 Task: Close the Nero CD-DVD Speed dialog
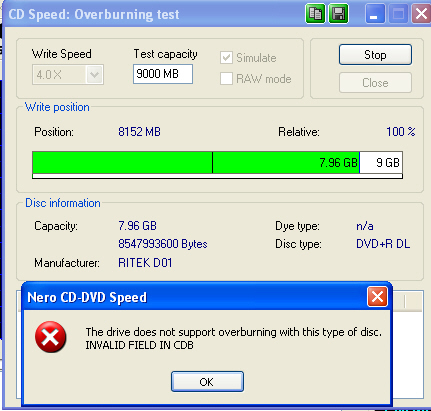click(377, 296)
